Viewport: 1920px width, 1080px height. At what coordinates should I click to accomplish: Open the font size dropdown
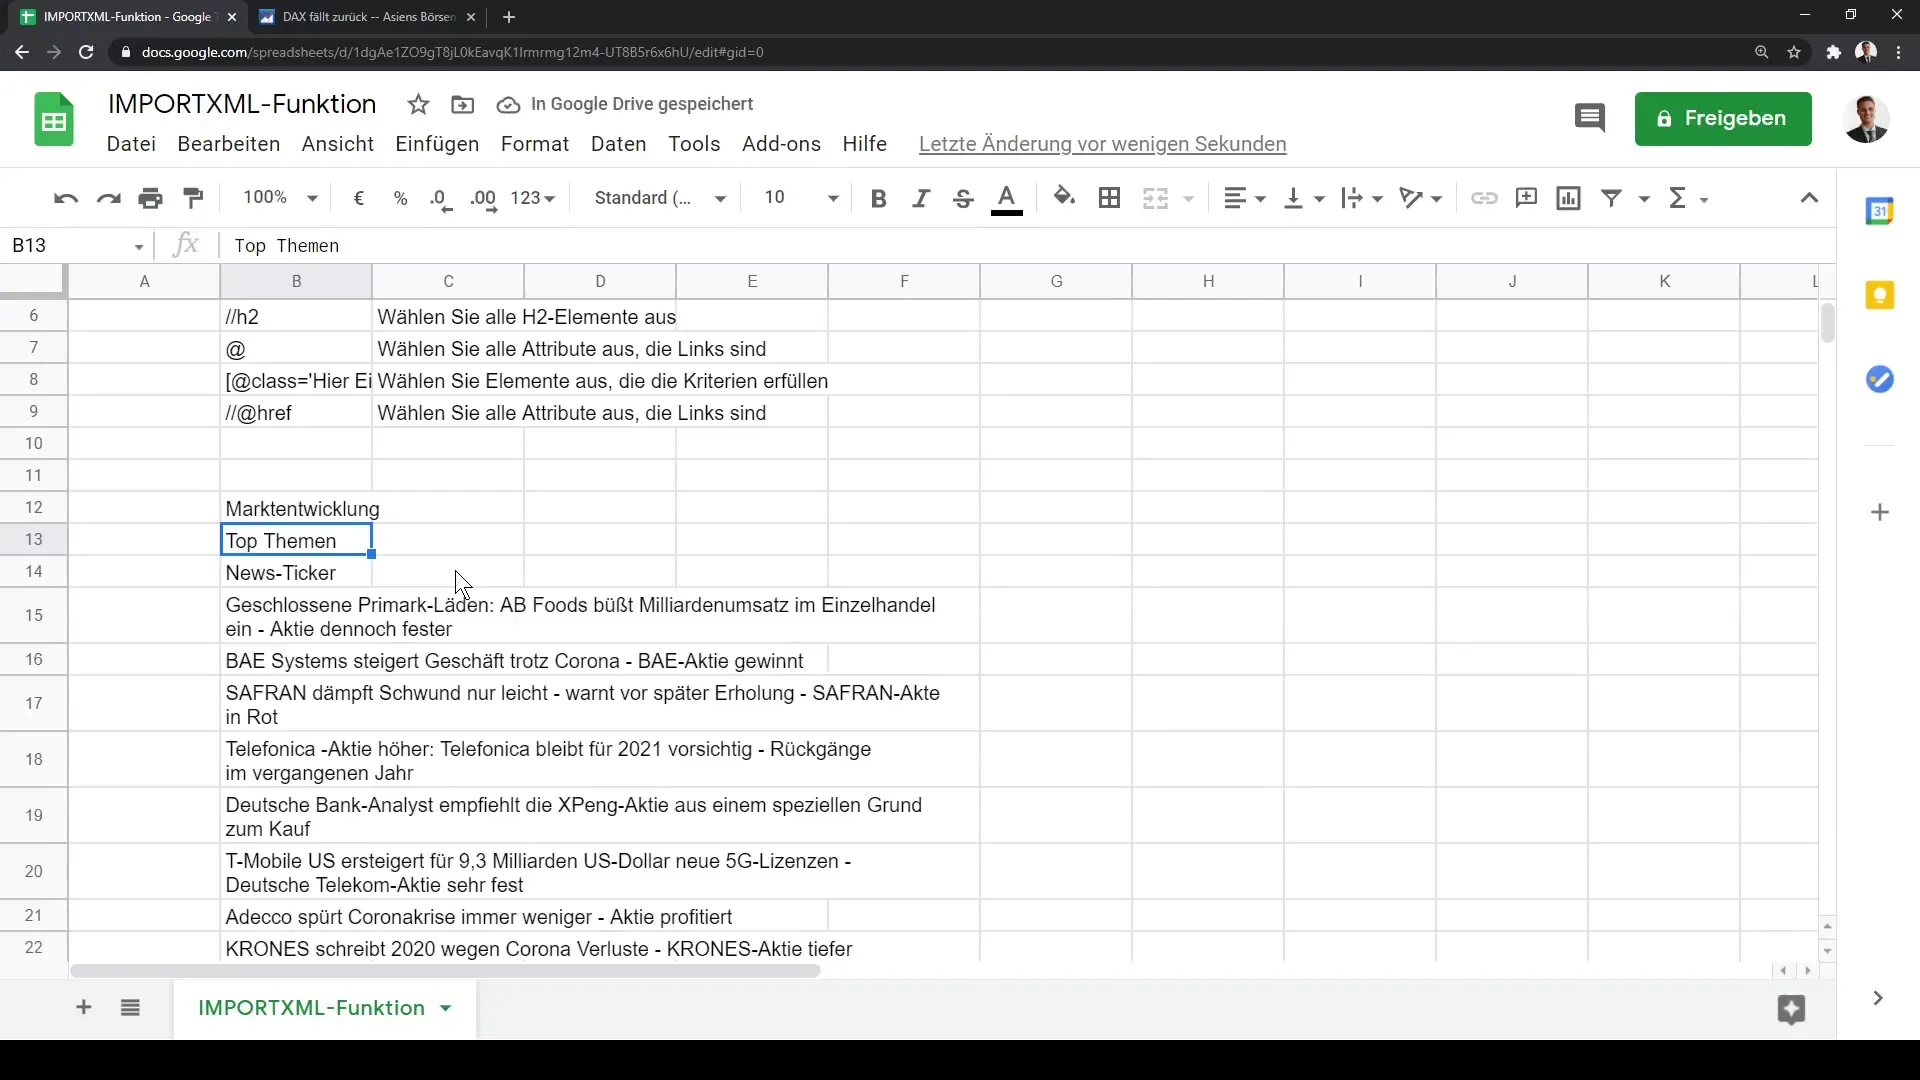click(x=800, y=198)
